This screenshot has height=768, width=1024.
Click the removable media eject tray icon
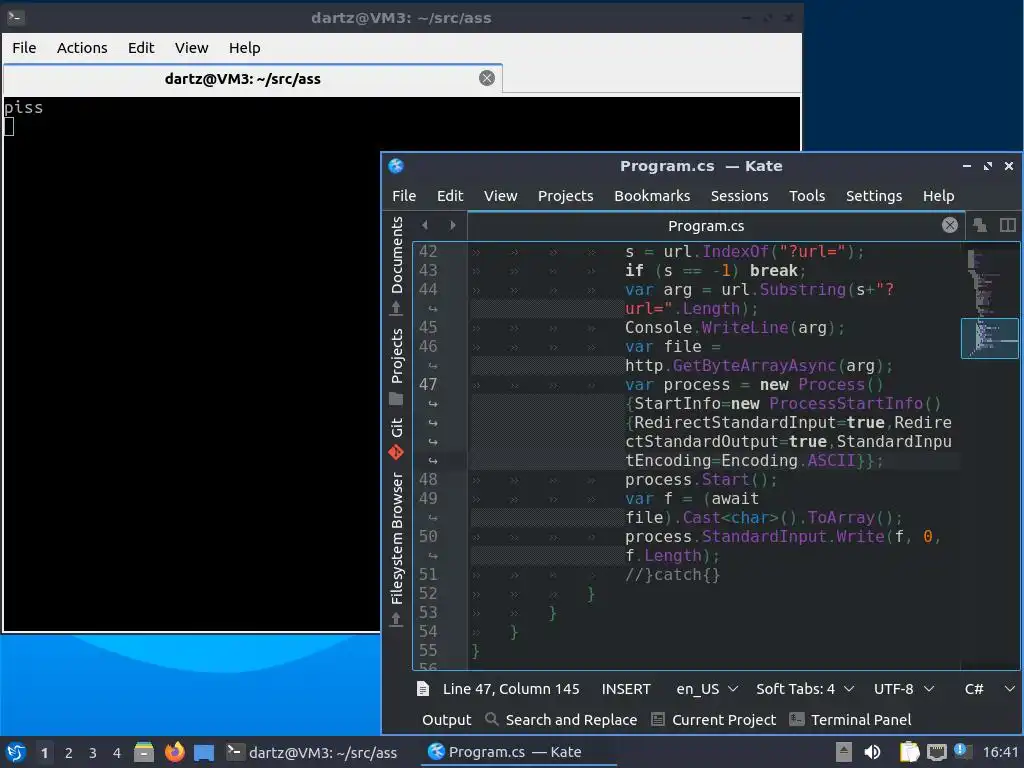click(844, 752)
